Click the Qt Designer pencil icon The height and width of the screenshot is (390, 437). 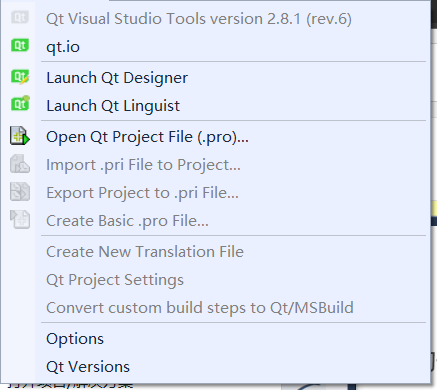click(x=20, y=77)
